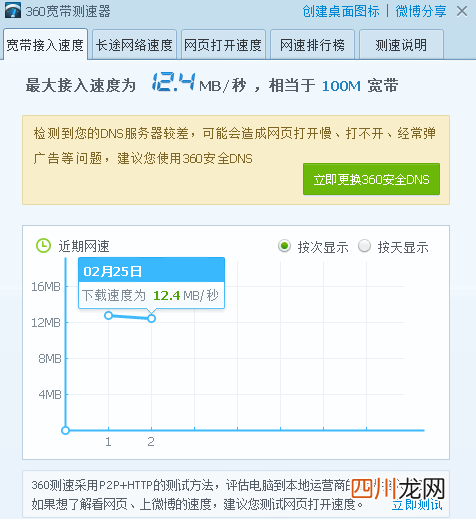This screenshot has width=476, height=519.
Task: Click the 立即测试 link at bottom
Action: pyautogui.click(x=417, y=505)
